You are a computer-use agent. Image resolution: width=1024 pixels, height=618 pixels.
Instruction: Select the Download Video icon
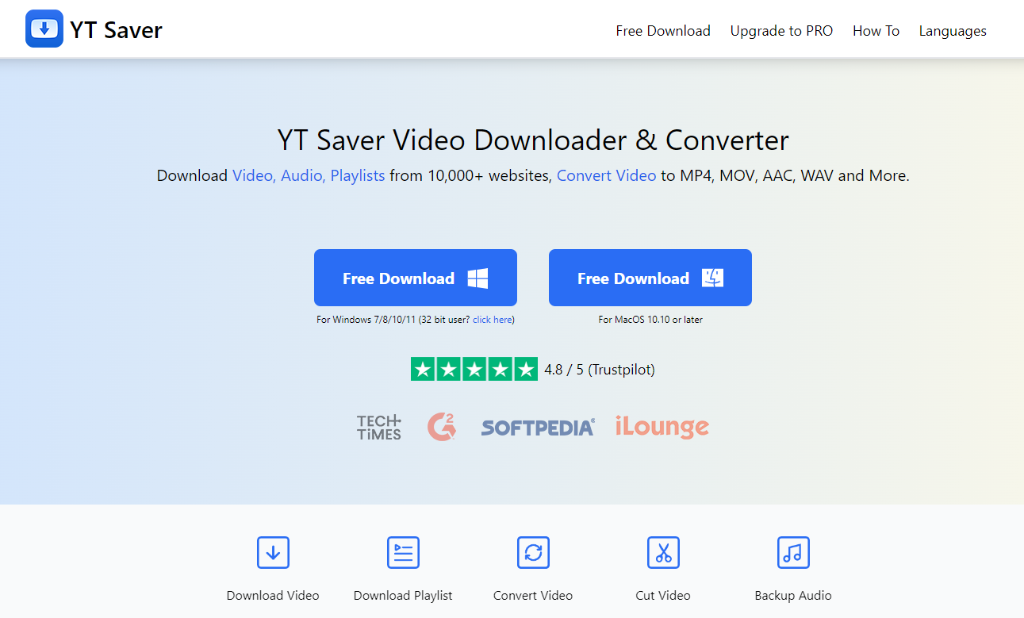coord(273,553)
